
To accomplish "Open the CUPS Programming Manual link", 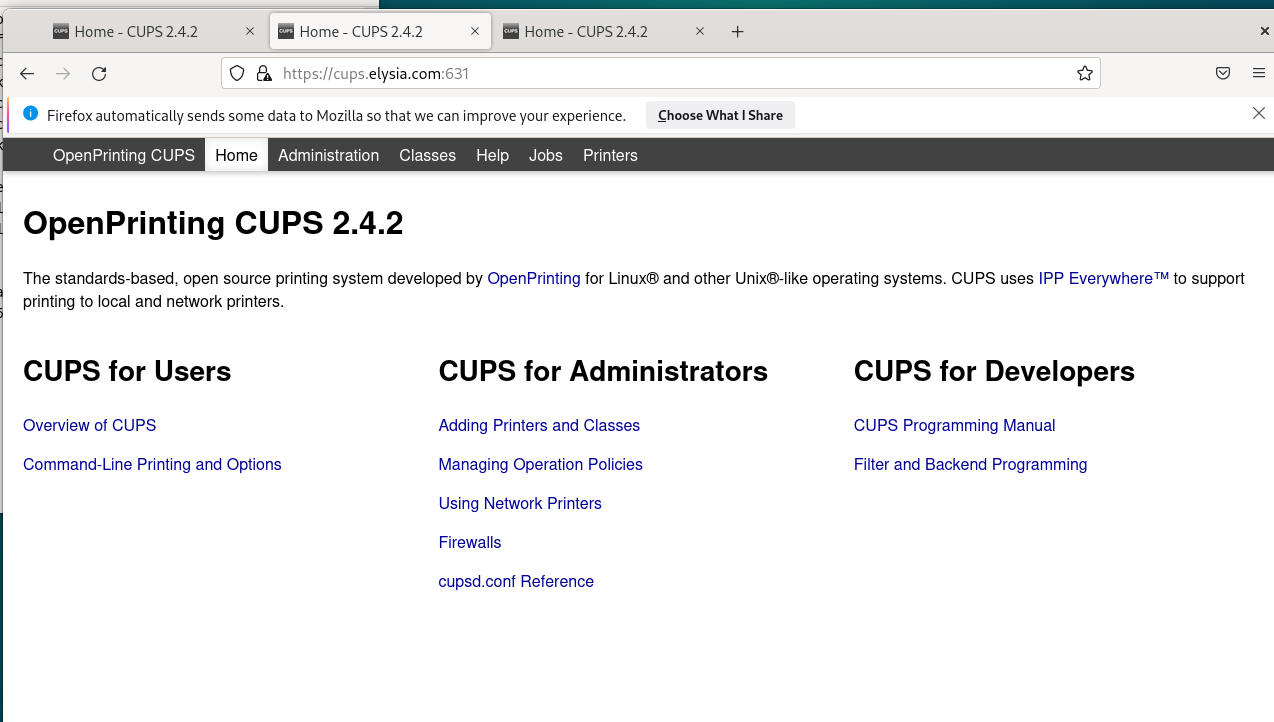I will pos(954,425).
